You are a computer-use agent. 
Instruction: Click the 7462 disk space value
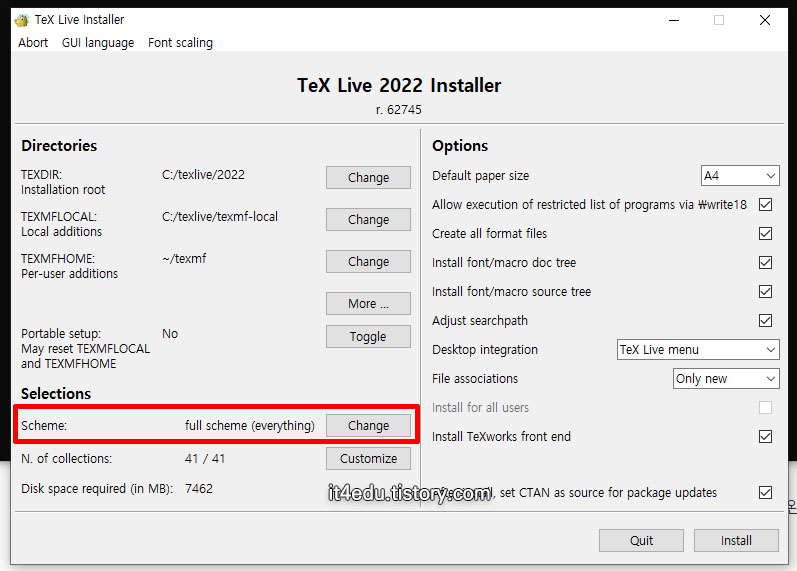(x=199, y=489)
